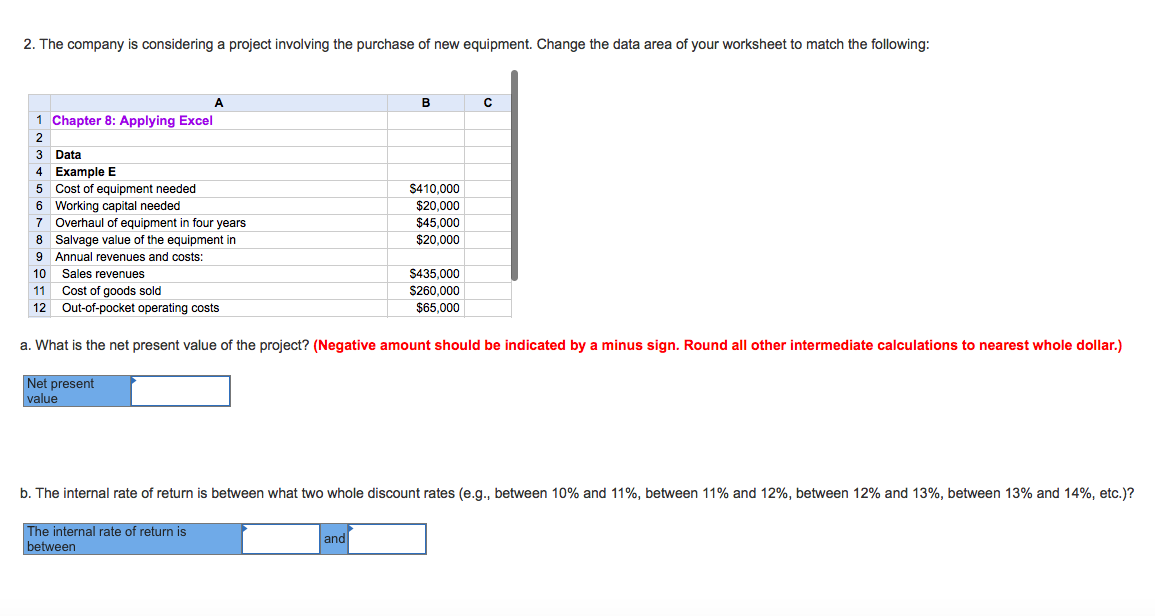1155x616 pixels.
Task: Click the first discount rate answer box
Action: (281, 538)
